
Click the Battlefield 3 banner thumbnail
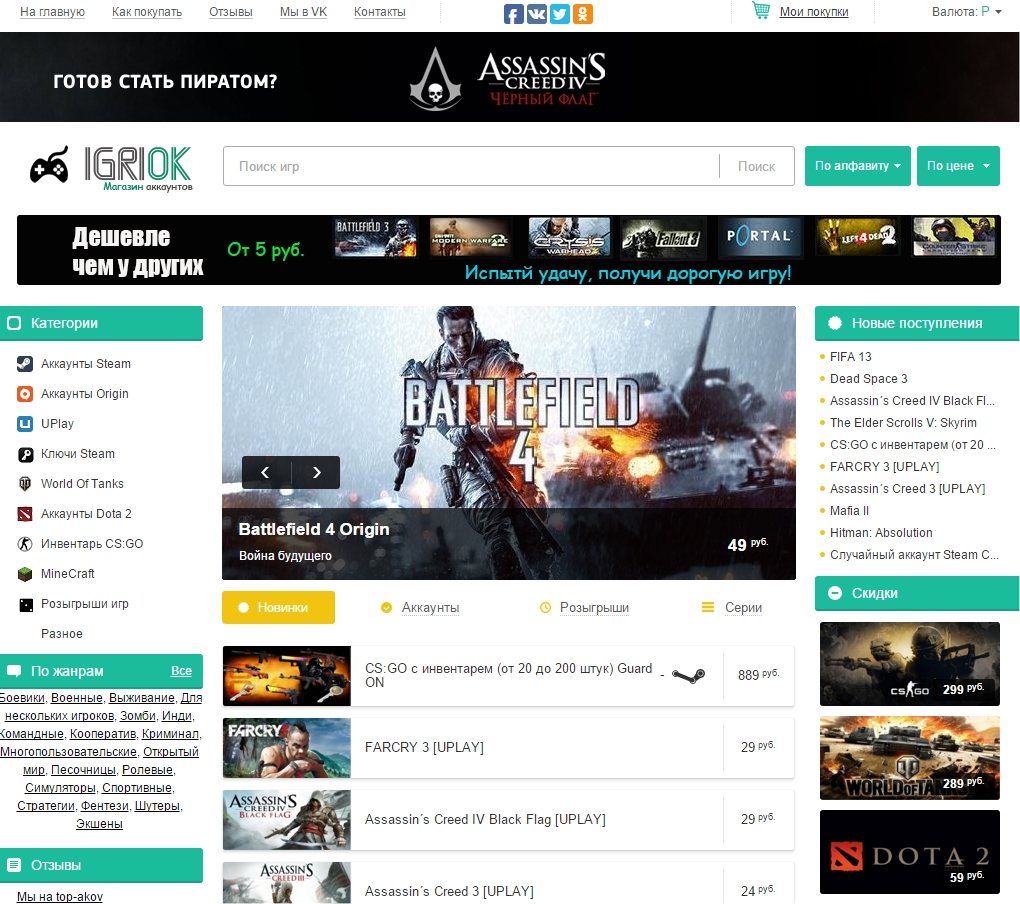(x=375, y=237)
